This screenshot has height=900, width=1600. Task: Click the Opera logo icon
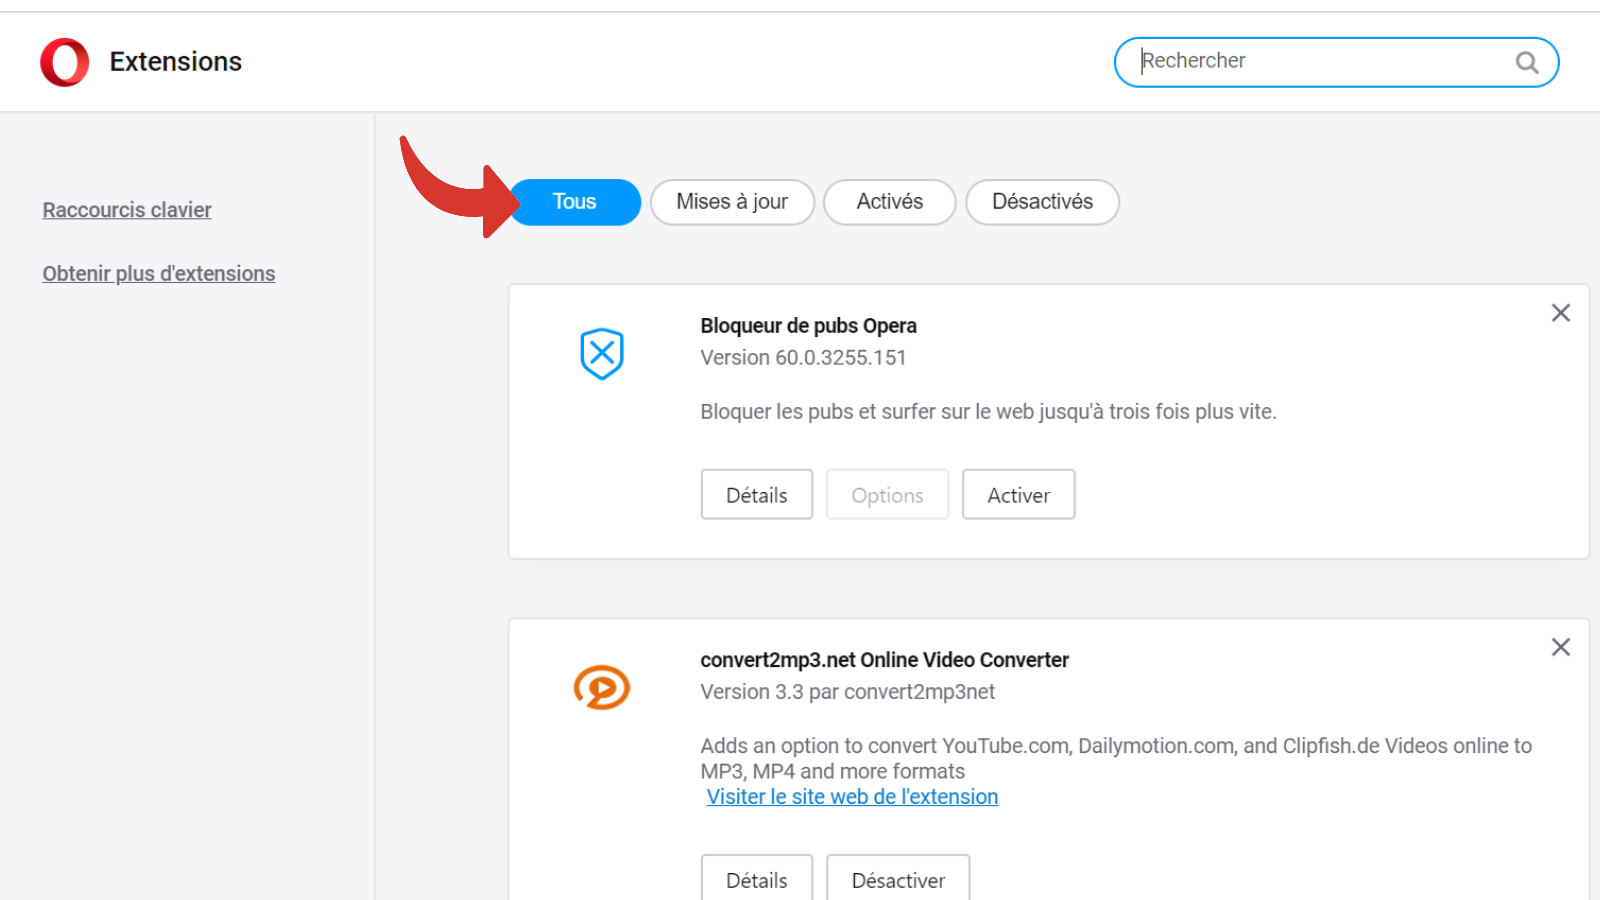pyautogui.click(x=65, y=62)
